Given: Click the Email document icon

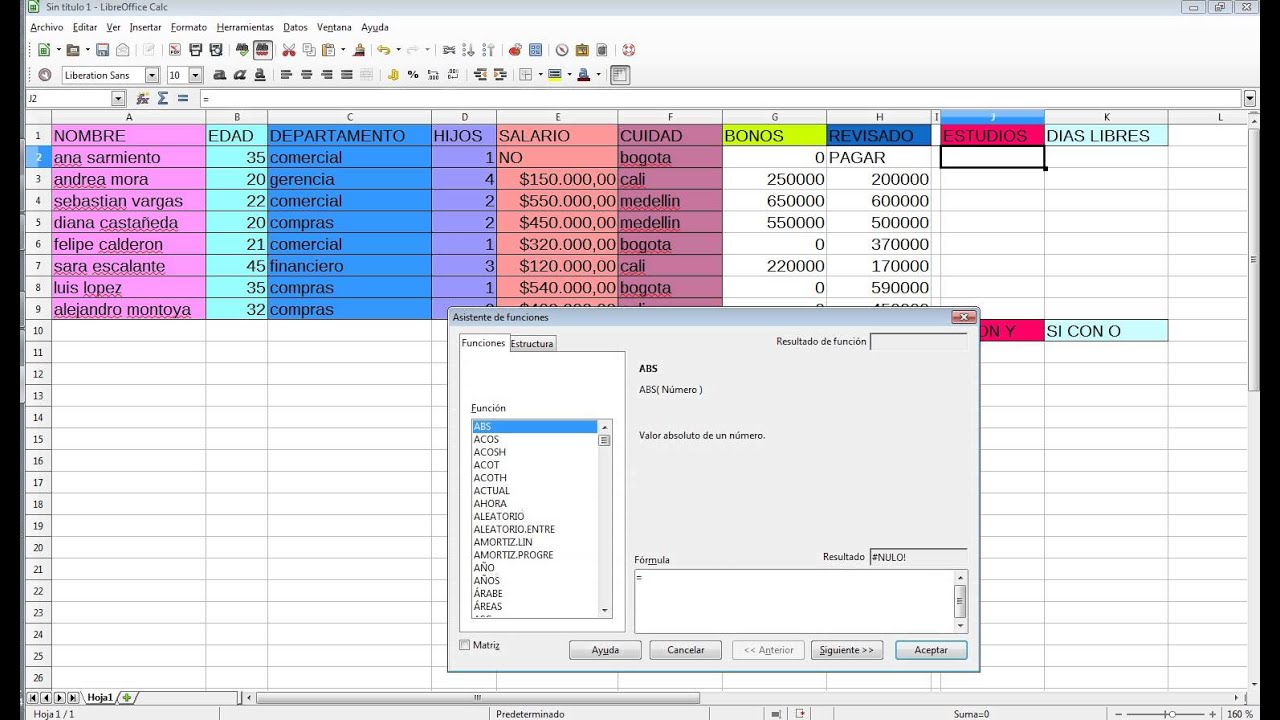Looking at the screenshot, I should click(x=122, y=50).
